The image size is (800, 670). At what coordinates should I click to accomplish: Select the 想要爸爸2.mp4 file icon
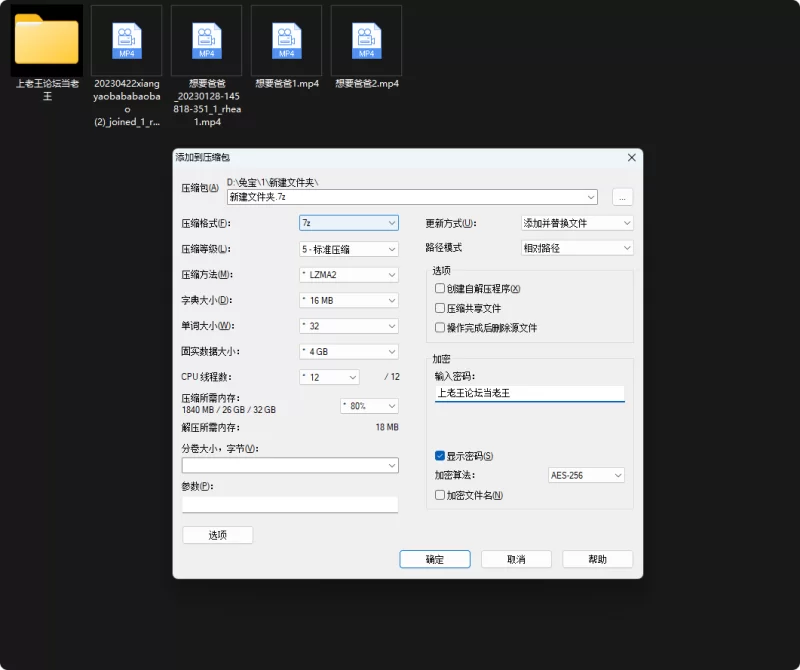366,41
